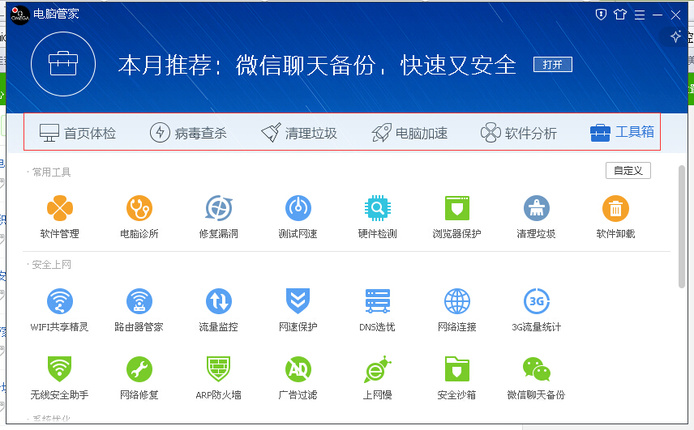Launch 电脑诊所 stethoscope tool
This screenshot has width=694, height=430.
tap(139, 216)
